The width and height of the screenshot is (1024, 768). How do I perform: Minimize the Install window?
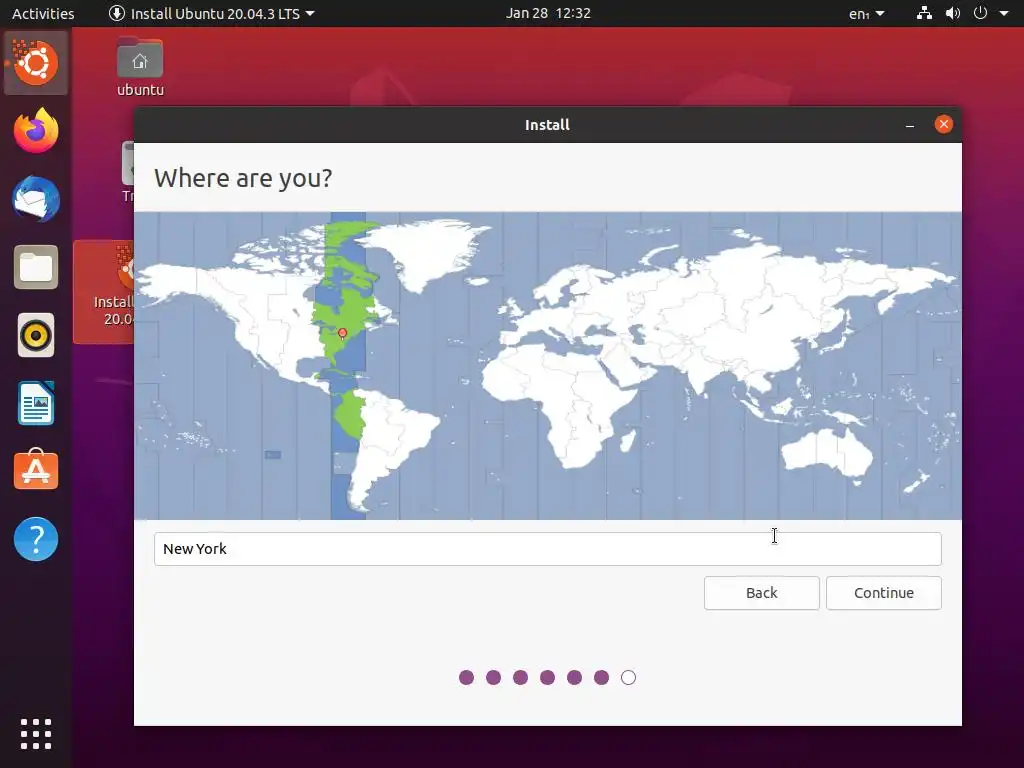point(910,125)
